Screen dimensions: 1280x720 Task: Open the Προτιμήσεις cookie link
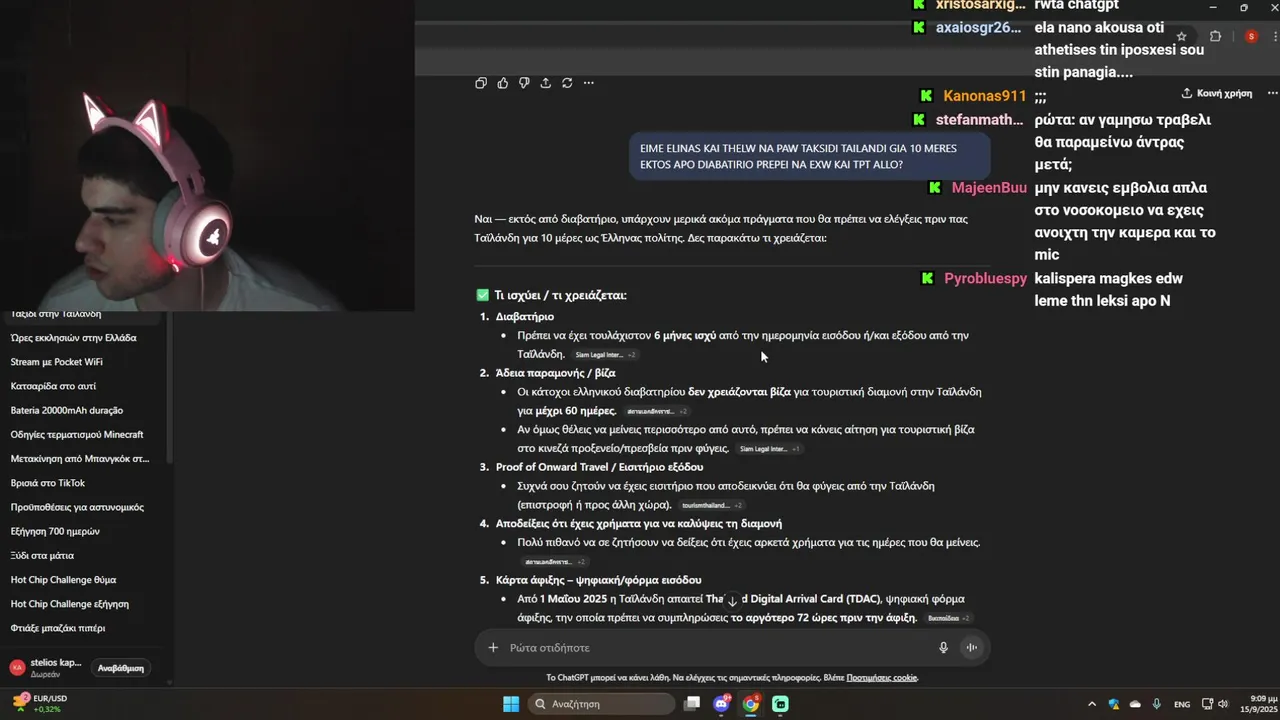[x=882, y=678]
